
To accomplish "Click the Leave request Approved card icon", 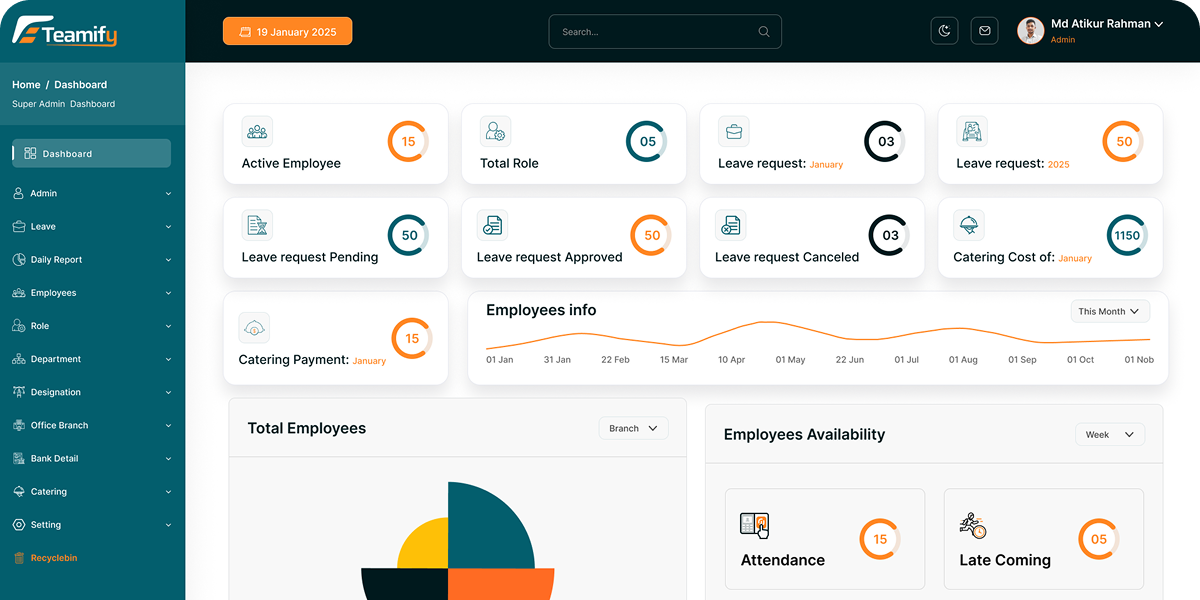I will 492,225.
